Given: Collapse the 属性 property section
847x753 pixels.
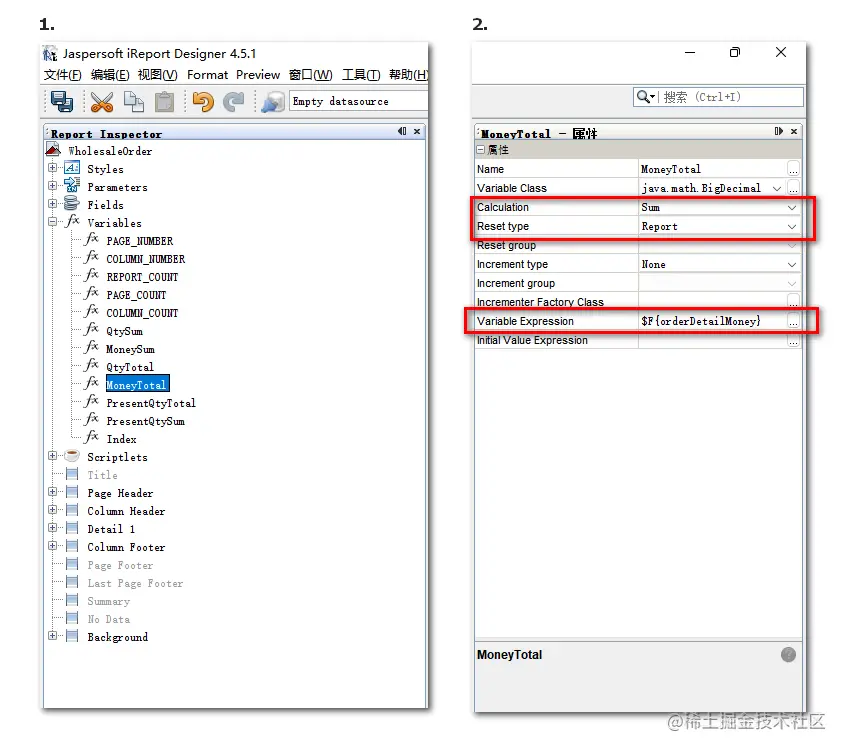Looking at the screenshot, I should tap(480, 150).
